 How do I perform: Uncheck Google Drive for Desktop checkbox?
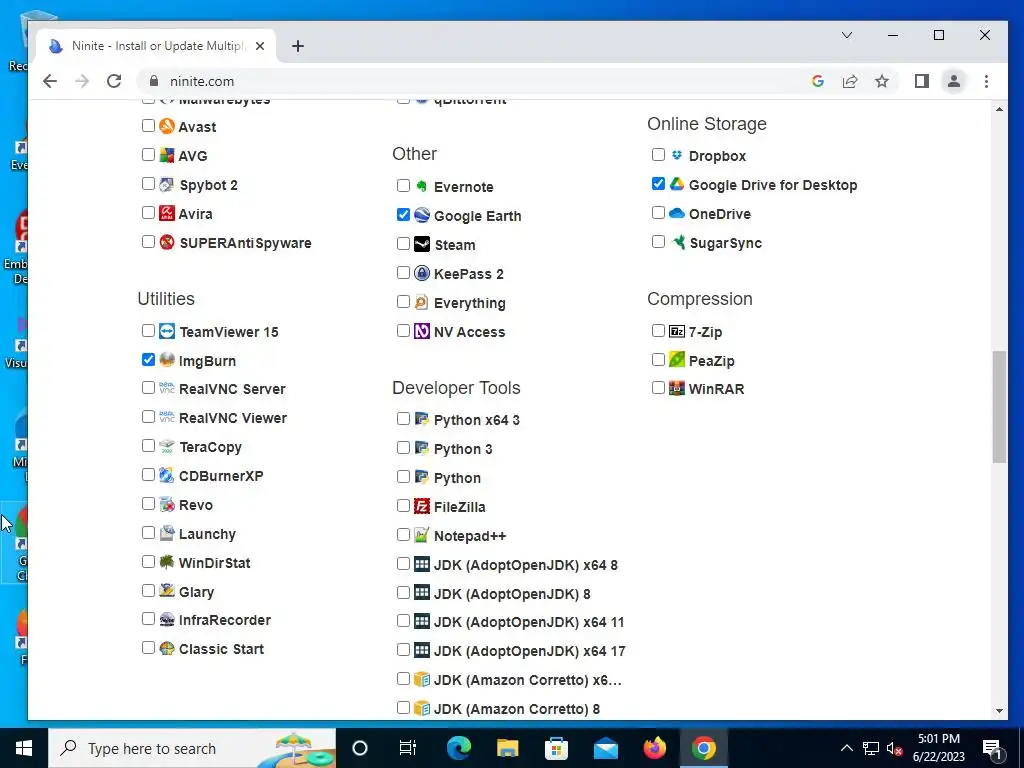[658, 184]
